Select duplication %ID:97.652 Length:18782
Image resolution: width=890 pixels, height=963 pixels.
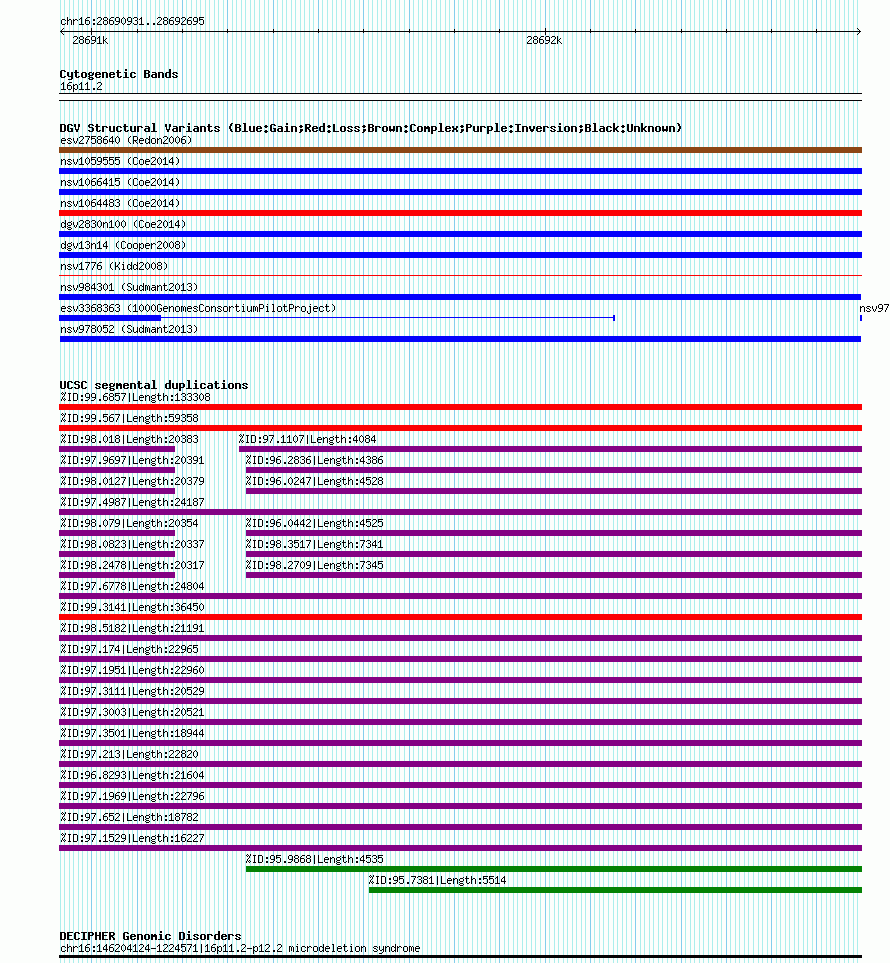tap(129, 816)
